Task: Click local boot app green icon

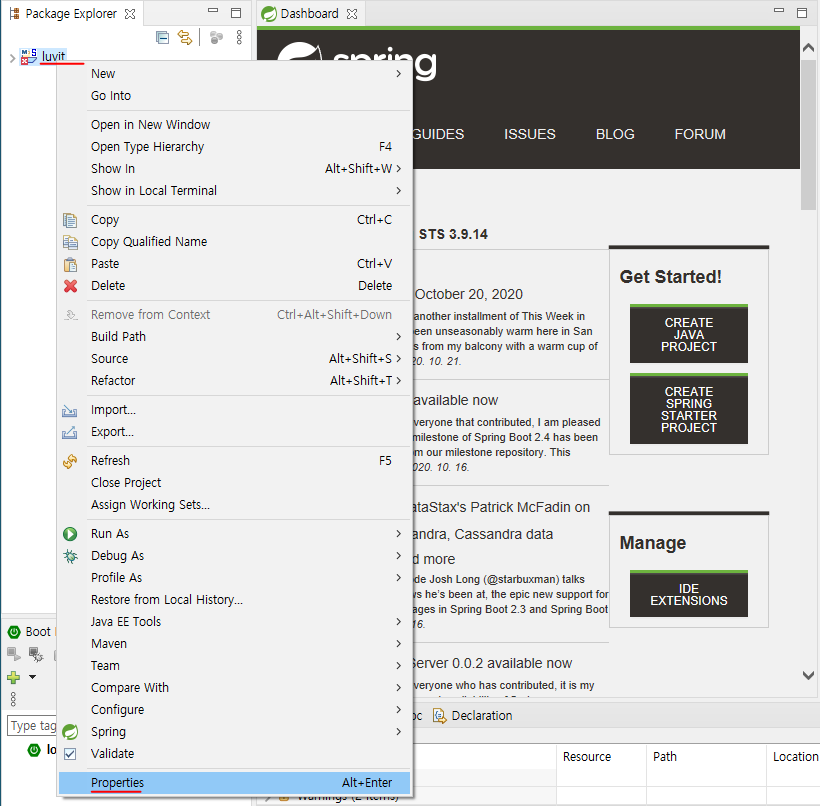Action: [x=34, y=750]
